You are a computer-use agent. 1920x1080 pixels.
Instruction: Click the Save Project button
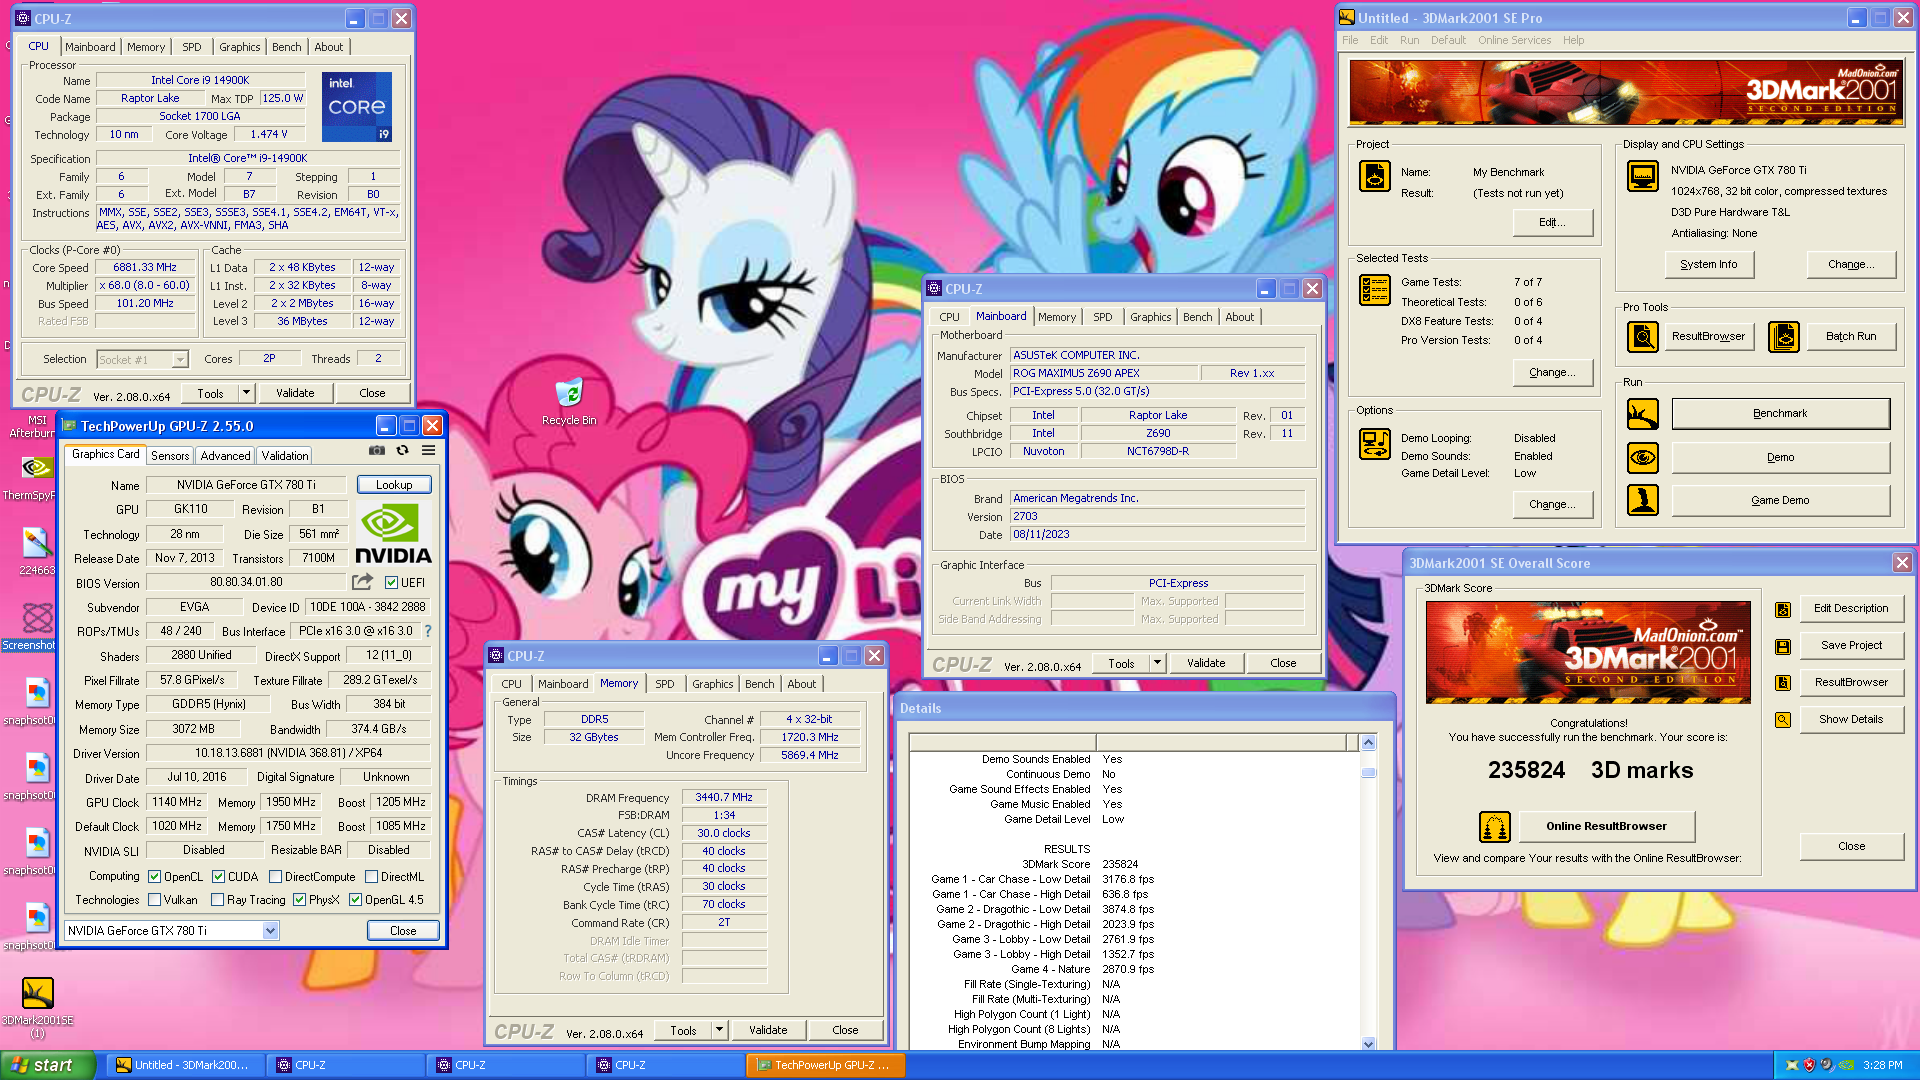pos(1851,646)
